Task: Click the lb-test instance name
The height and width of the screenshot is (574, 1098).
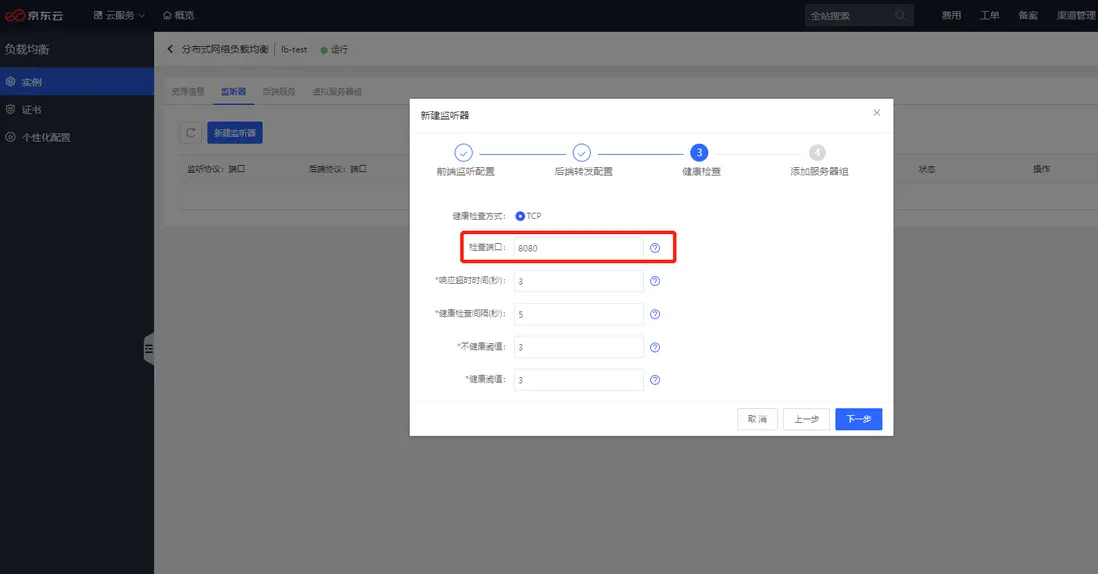Action: coord(294,50)
